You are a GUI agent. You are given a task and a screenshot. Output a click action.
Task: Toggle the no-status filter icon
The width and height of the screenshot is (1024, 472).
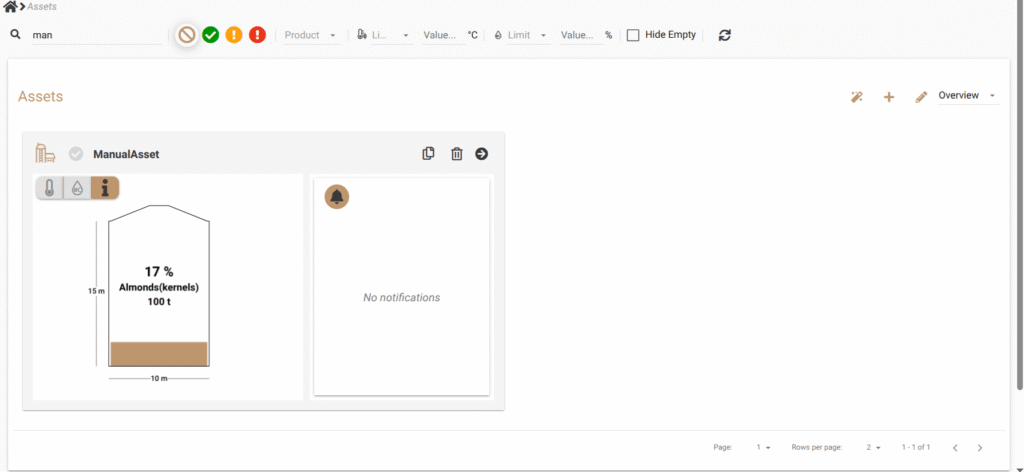[186, 35]
